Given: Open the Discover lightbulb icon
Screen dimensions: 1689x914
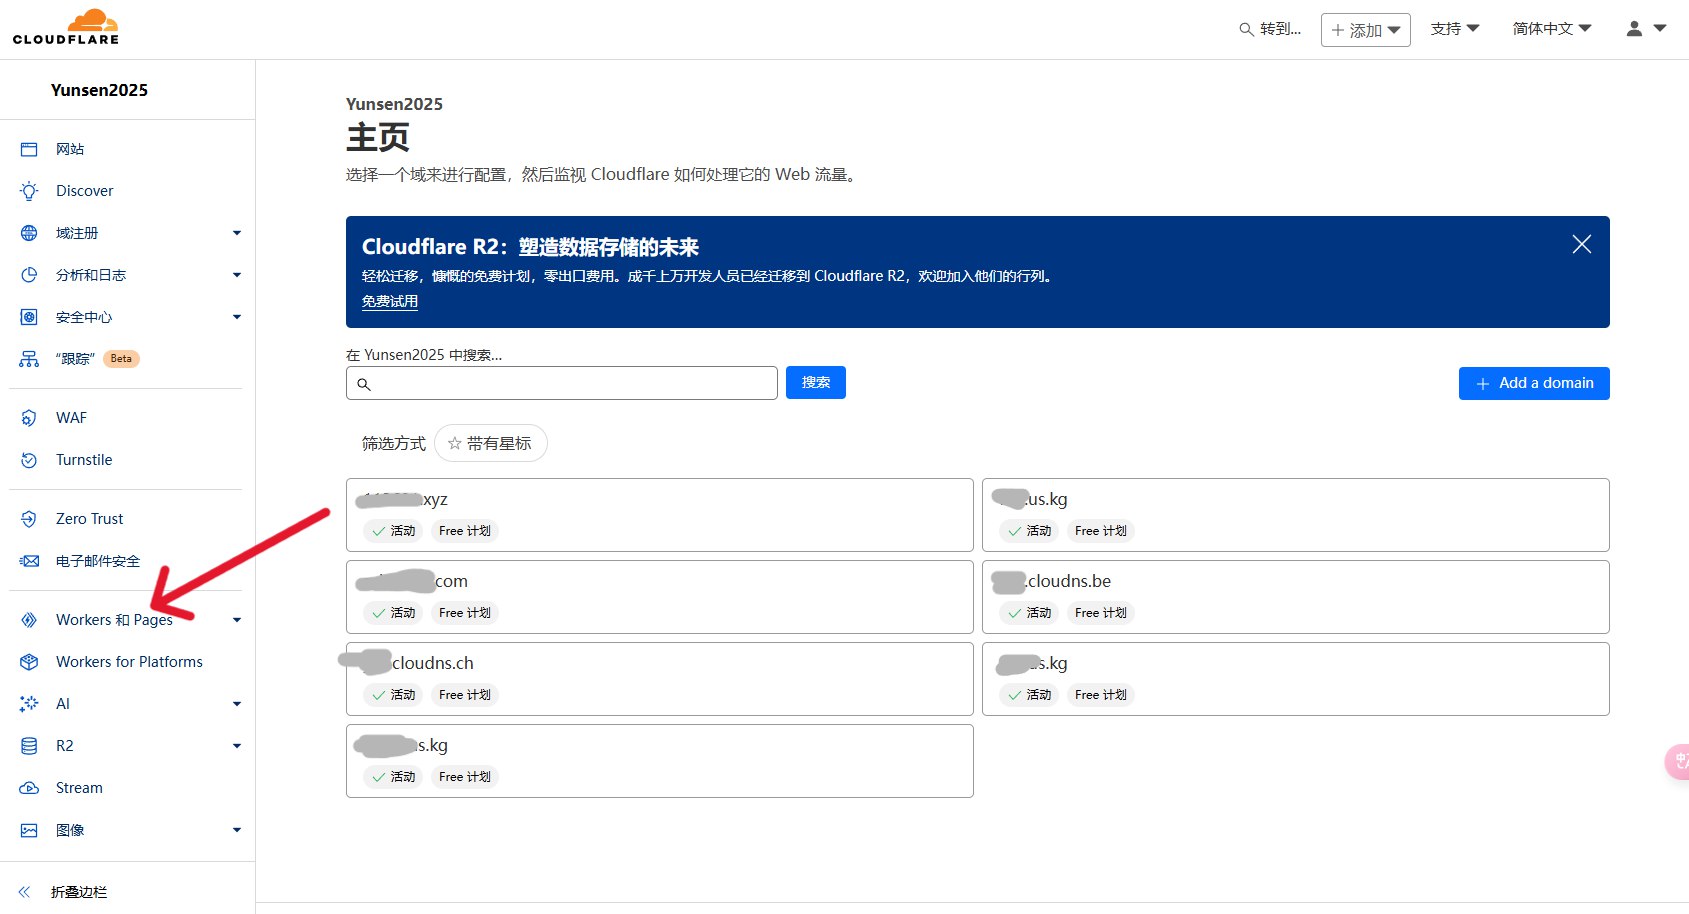Looking at the screenshot, I should point(29,191).
